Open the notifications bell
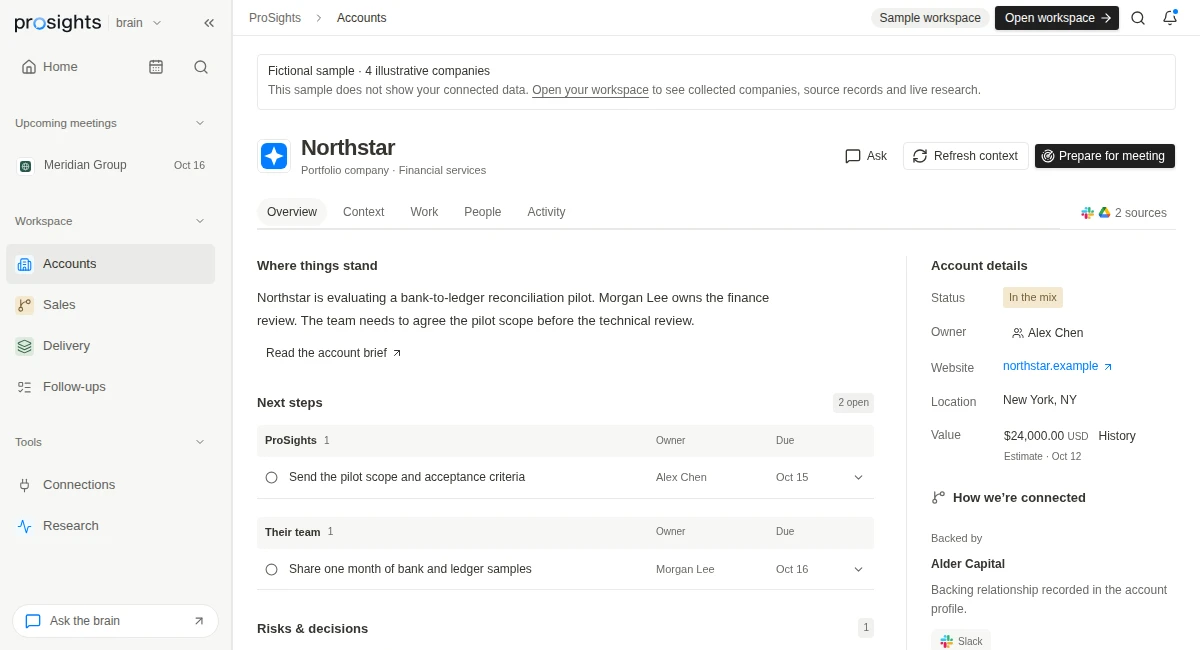 [x=1170, y=18]
